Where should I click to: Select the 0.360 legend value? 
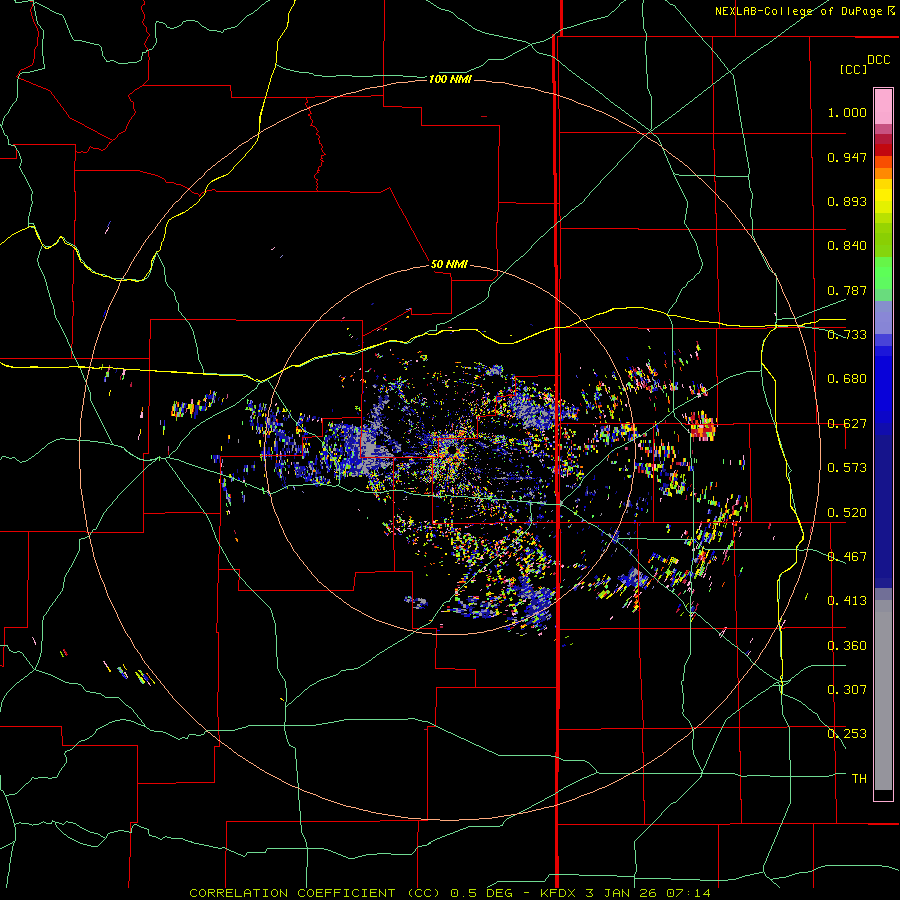pos(847,646)
